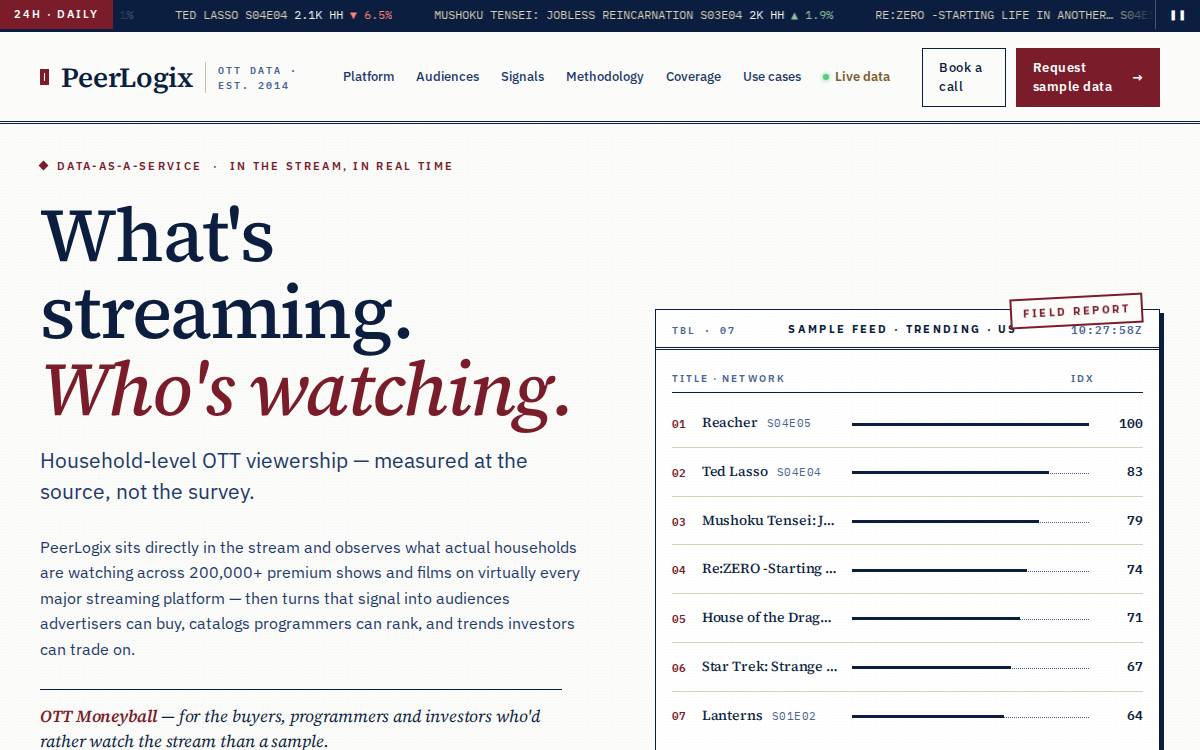Click the Request sample data button
This screenshot has width=1200, height=750.
point(1087,77)
